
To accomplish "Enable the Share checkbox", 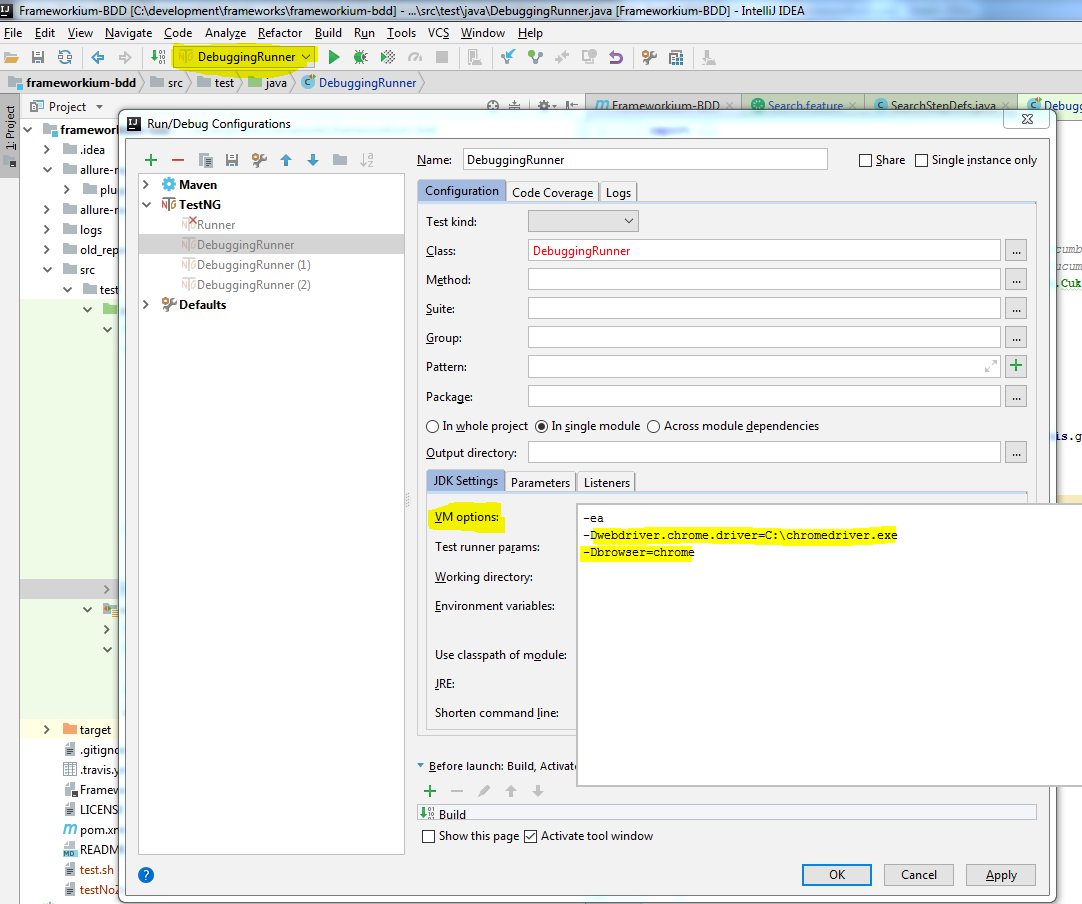I will [865, 160].
